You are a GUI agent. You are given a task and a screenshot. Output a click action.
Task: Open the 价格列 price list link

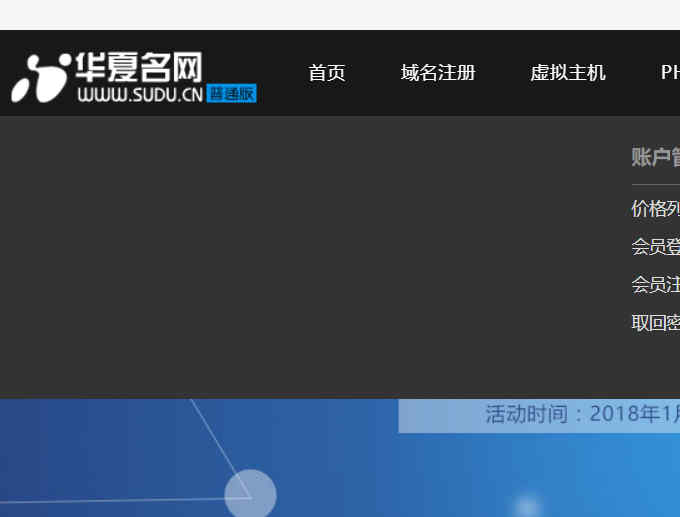[x=656, y=209]
